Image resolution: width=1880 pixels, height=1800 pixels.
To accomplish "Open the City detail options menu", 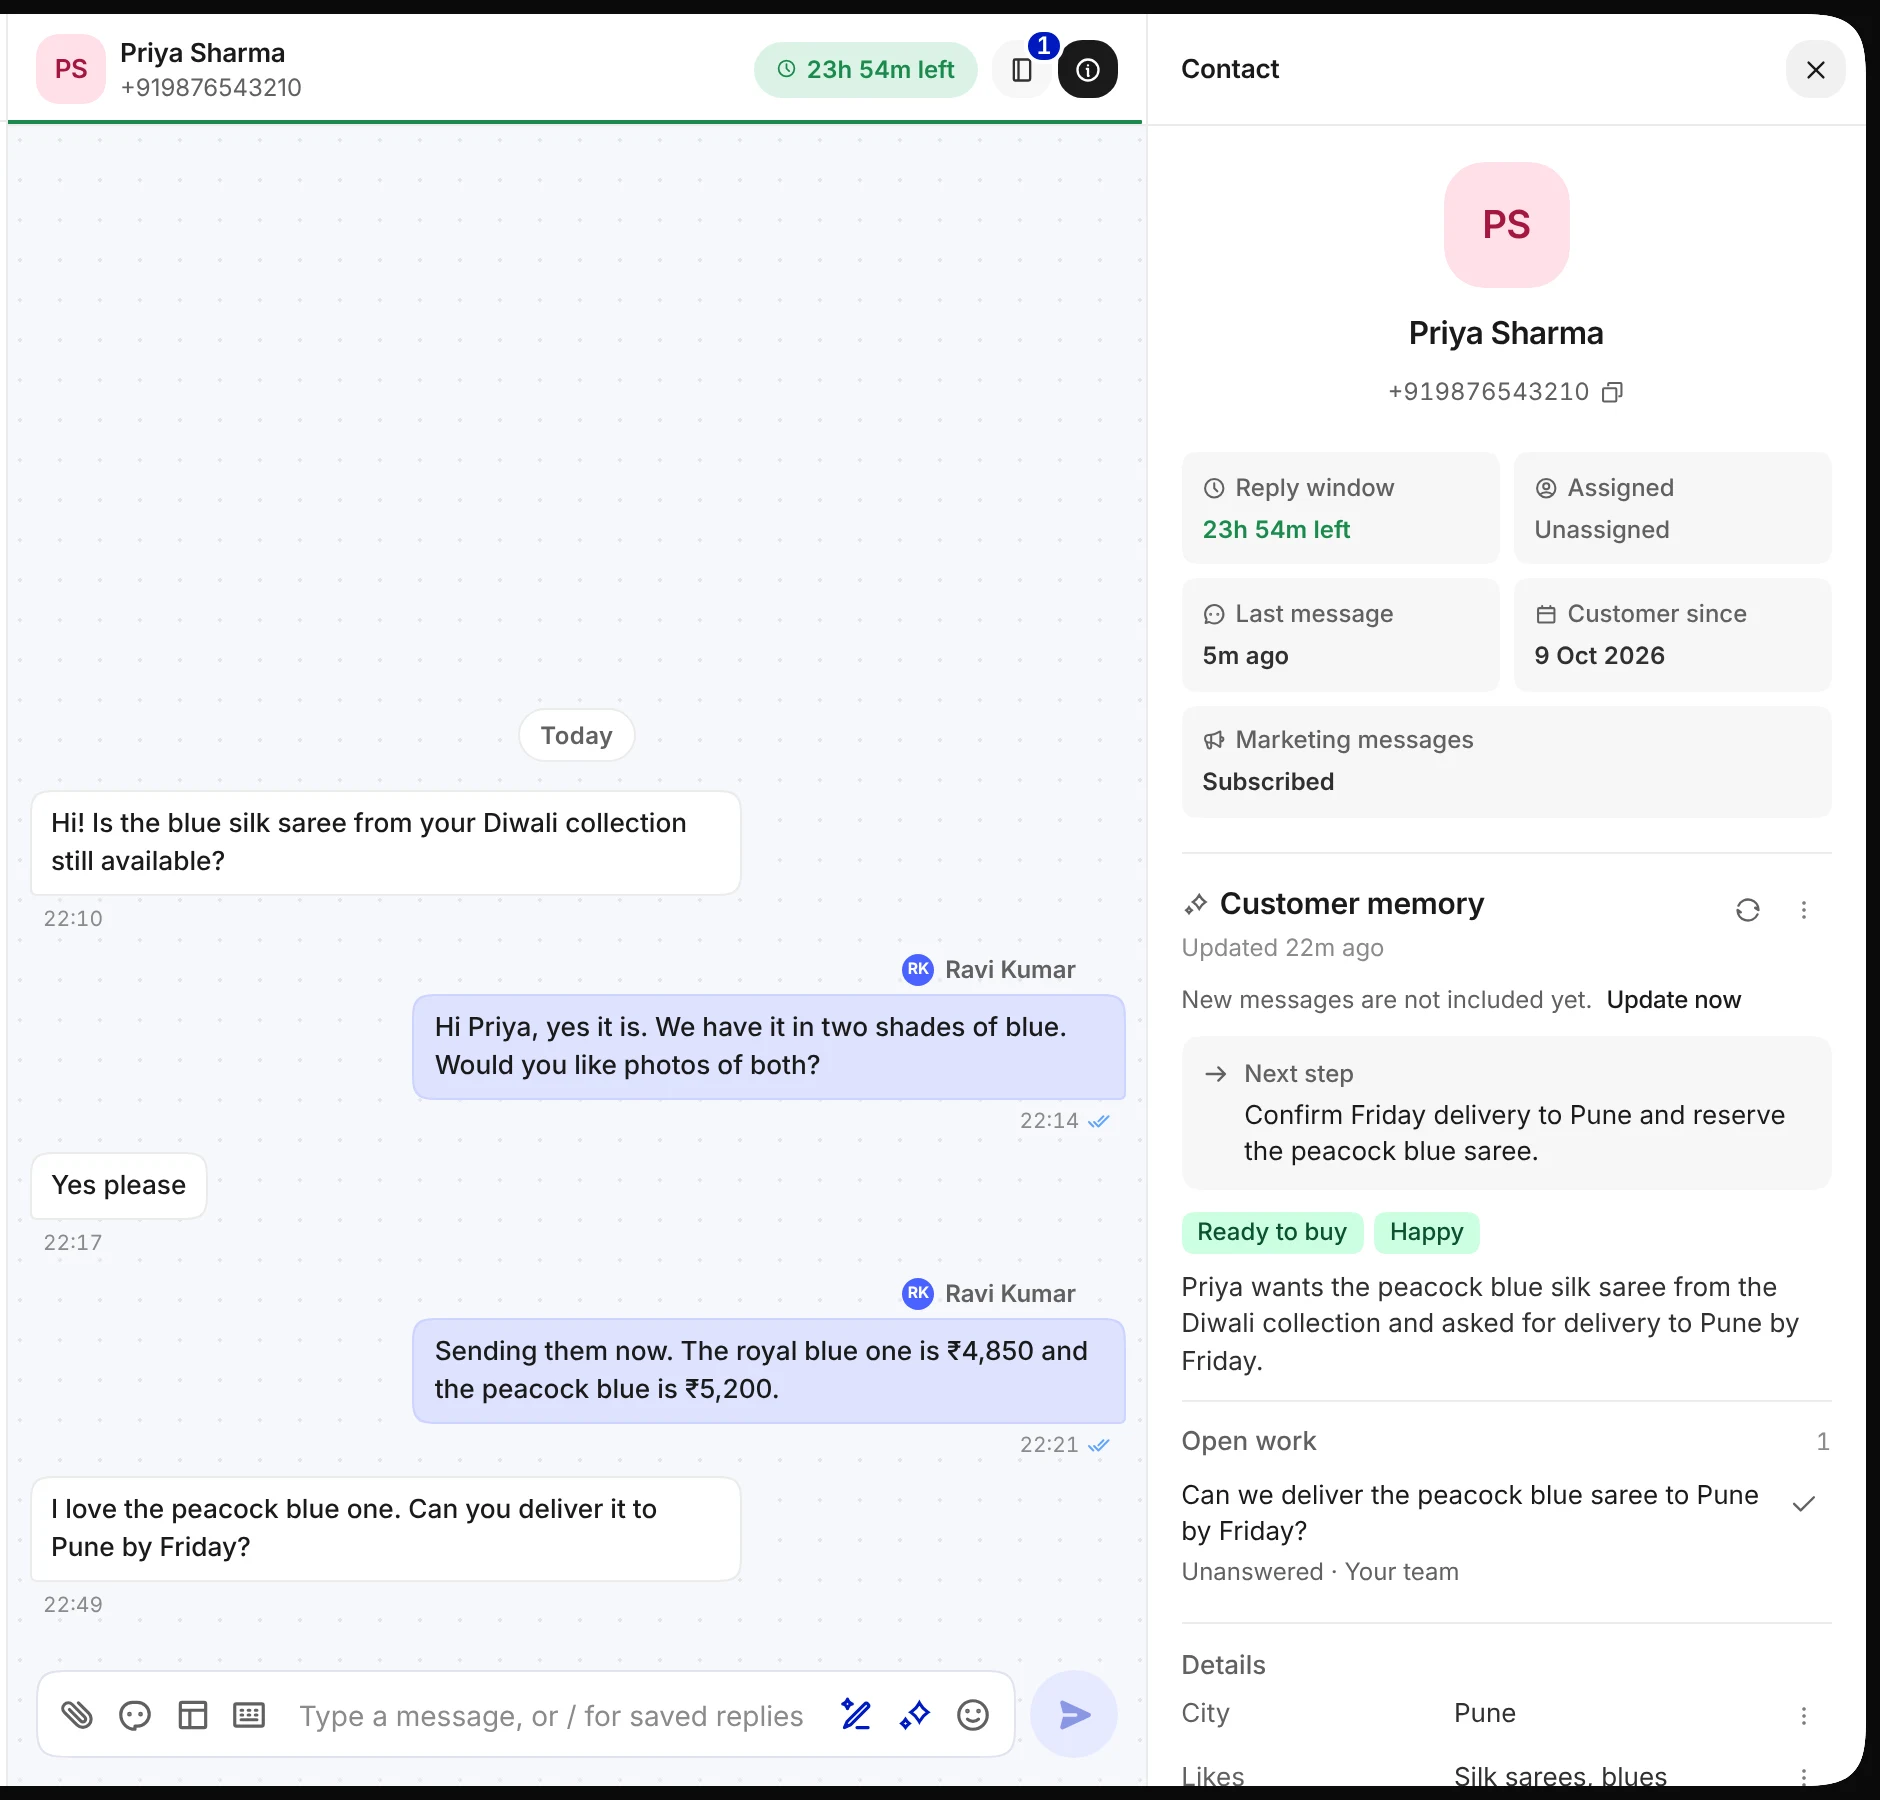I will [1804, 1715].
